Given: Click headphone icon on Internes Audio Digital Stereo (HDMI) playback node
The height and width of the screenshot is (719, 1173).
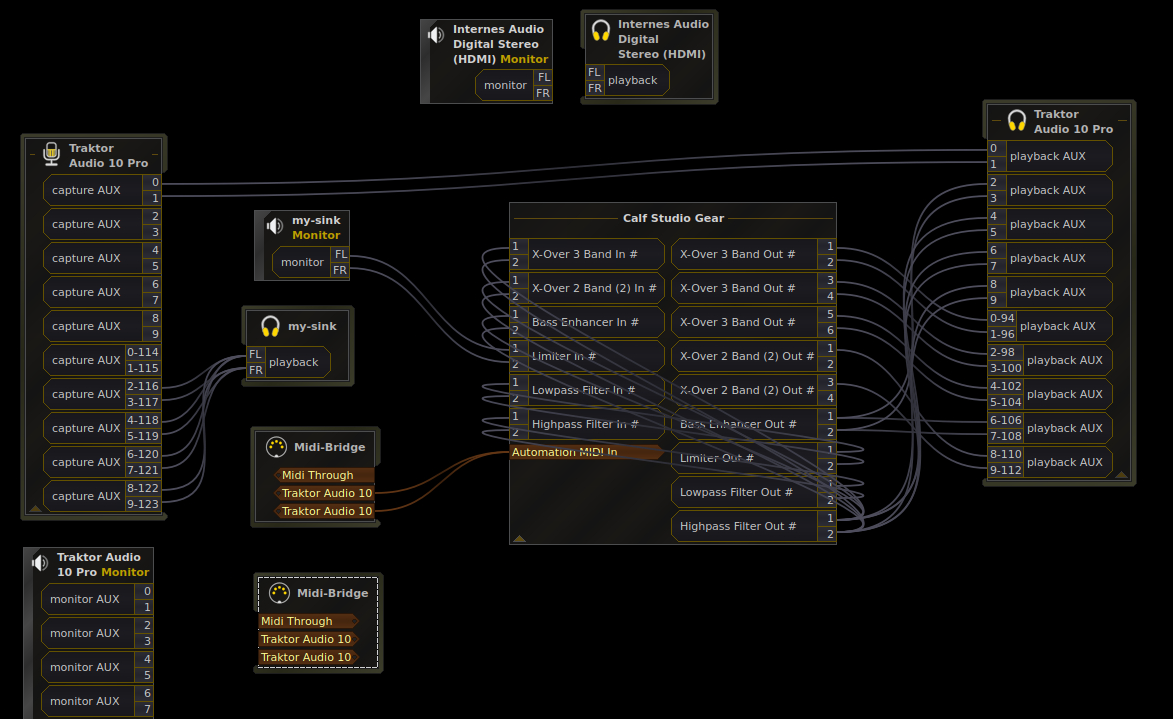Looking at the screenshot, I should pos(601,30).
